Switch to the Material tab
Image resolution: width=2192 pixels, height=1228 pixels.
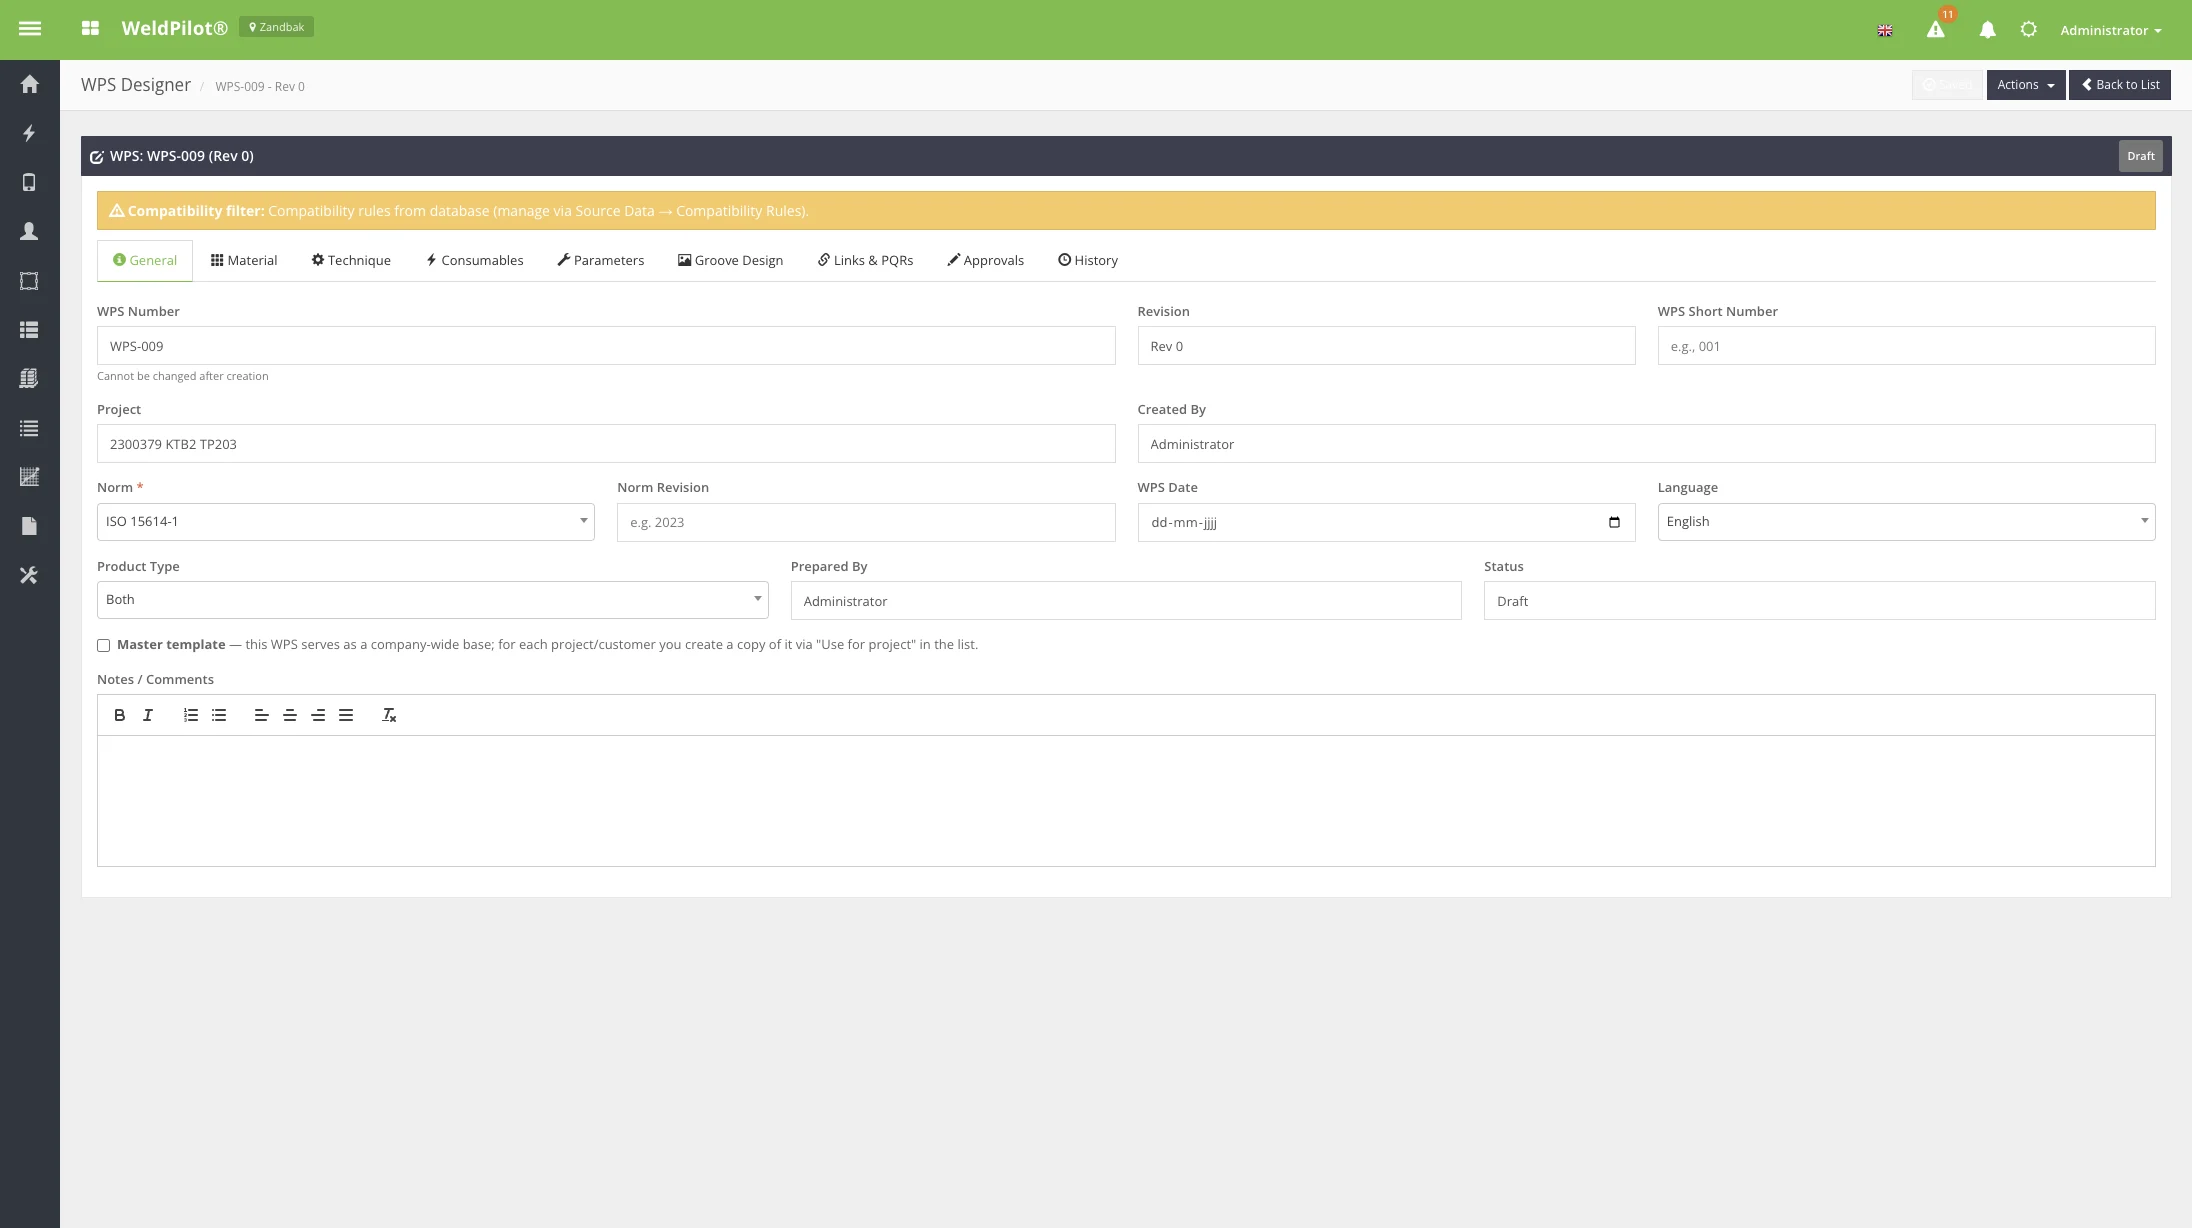(244, 261)
